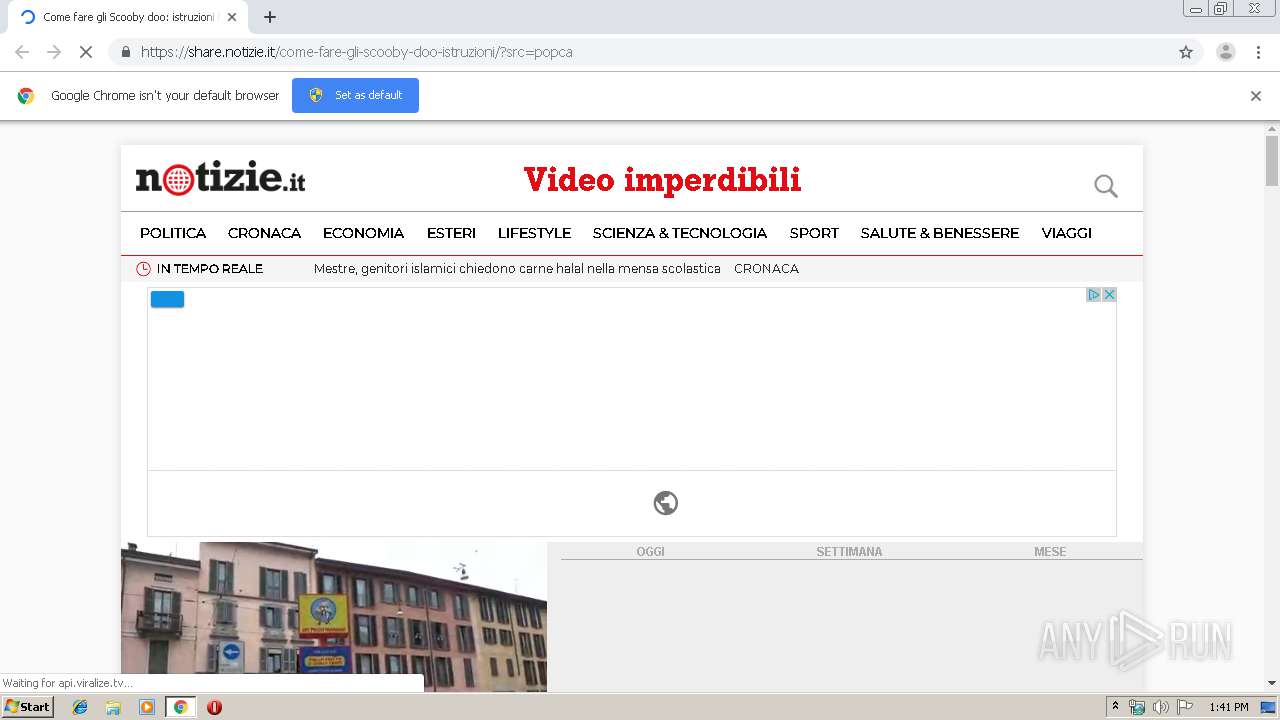Screen dimensions: 1280x720
Task: Switch to the MESE tab
Action: coord(1050,552)
